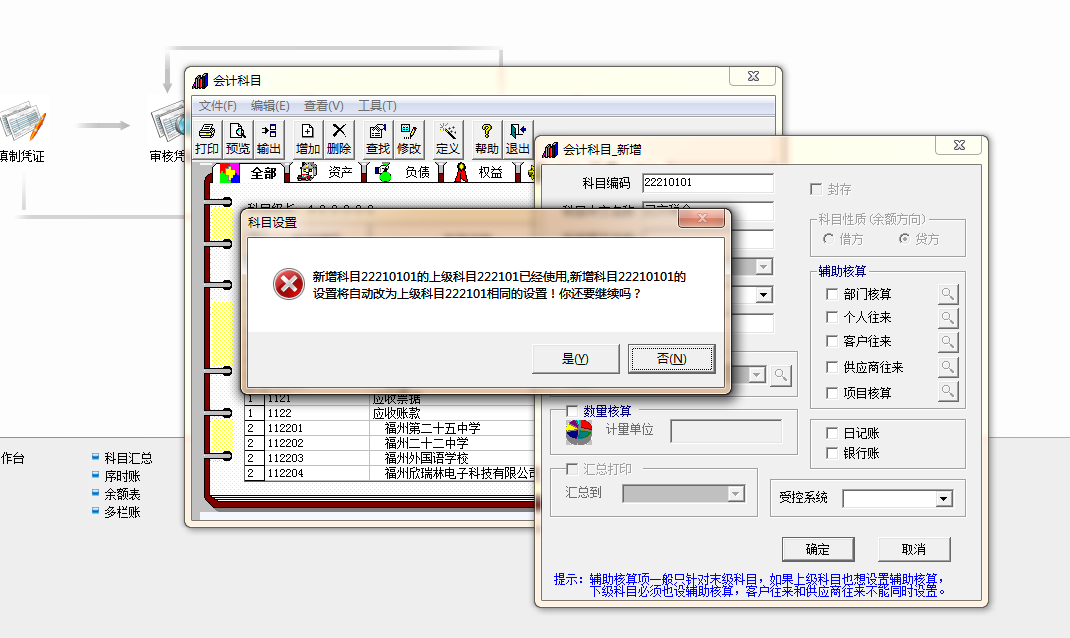The image size is (1070, 638).
Task: Click the 定义 define toolbar icon
Action: click(448, 139)
